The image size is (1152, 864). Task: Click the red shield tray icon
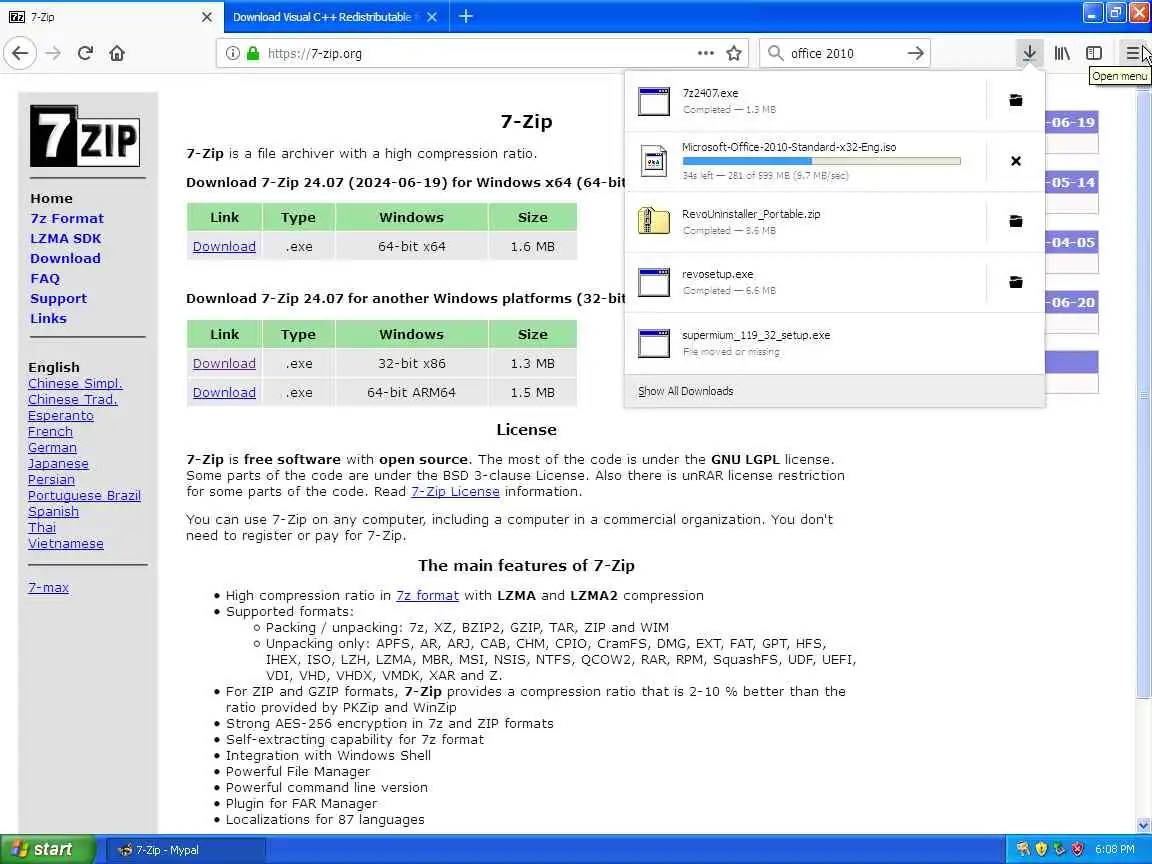click(1077, 849)
